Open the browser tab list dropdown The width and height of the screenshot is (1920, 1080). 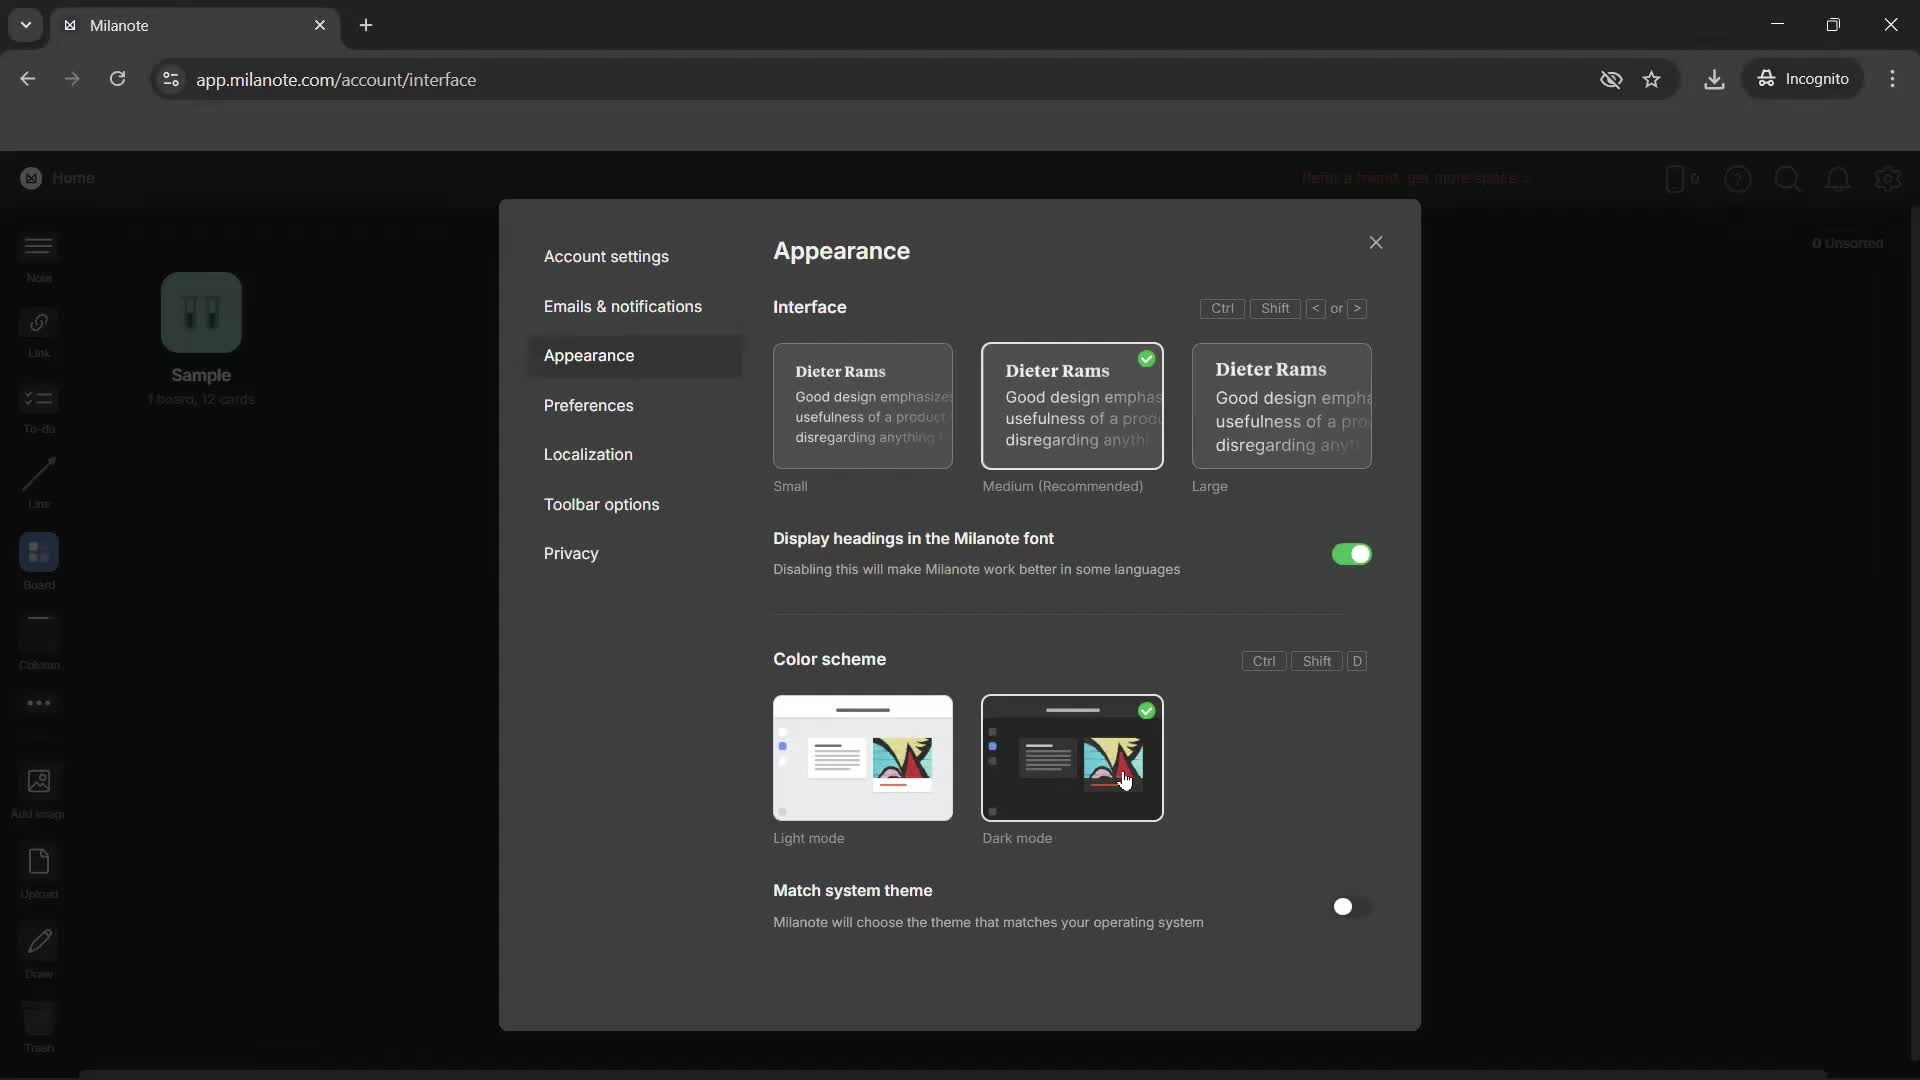point(25,25)
